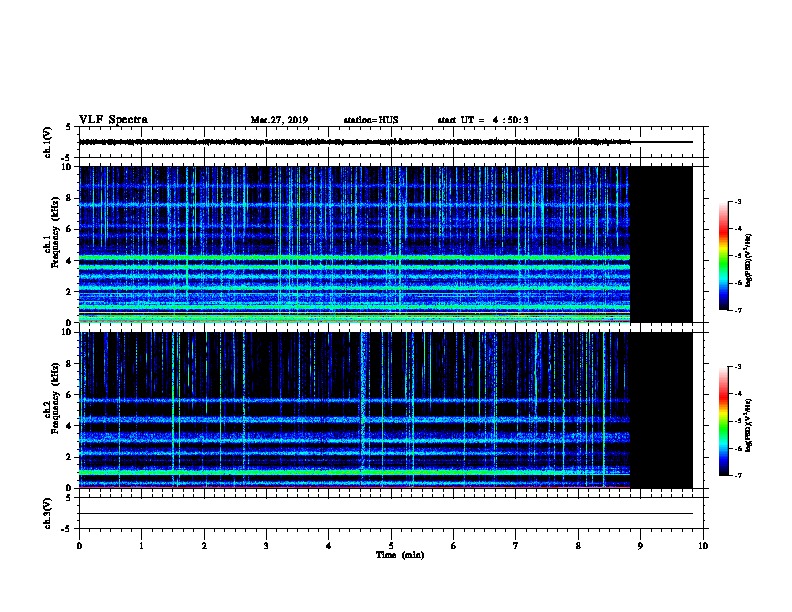Click the "-3" label on ch.1 colorbar
Viewport: 792px width, 612px height.
[x=738, y=201]
